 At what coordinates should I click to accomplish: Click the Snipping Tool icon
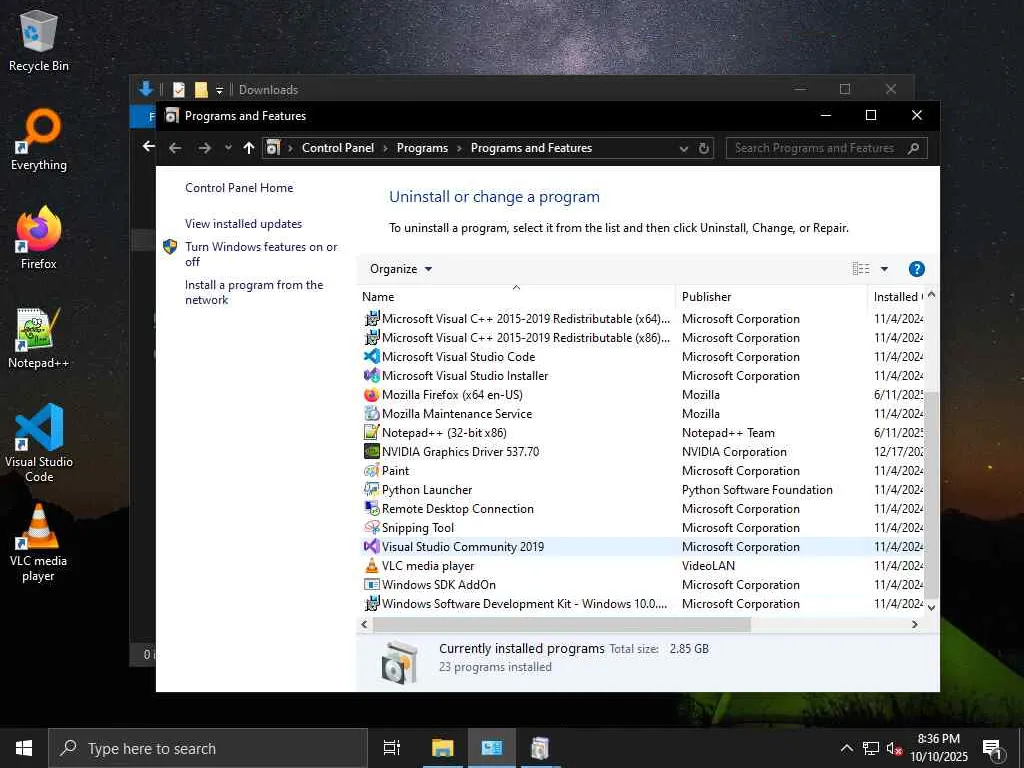372,527
